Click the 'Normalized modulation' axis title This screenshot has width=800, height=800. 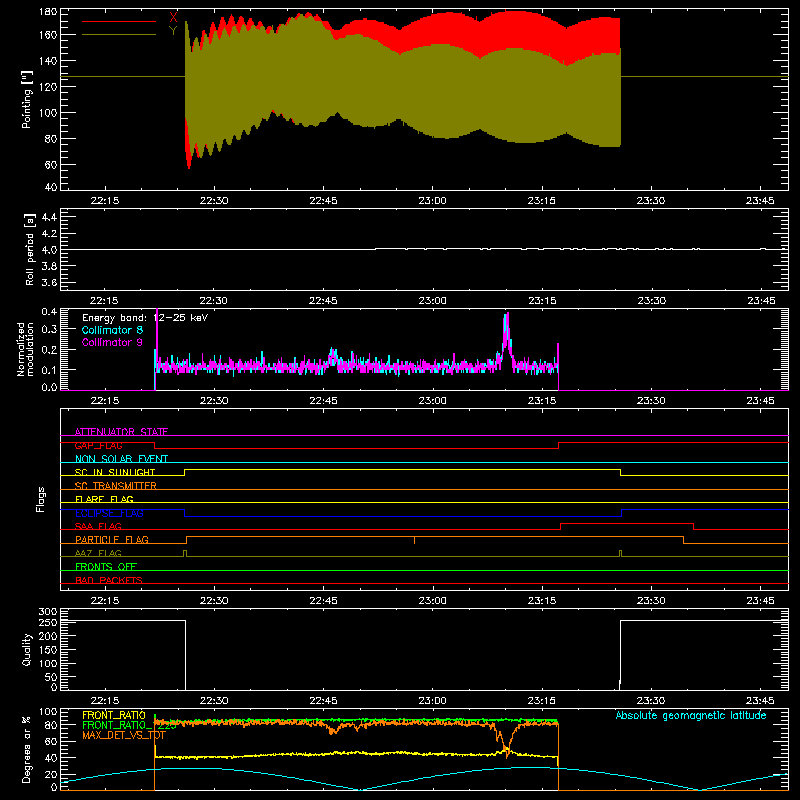26,349
